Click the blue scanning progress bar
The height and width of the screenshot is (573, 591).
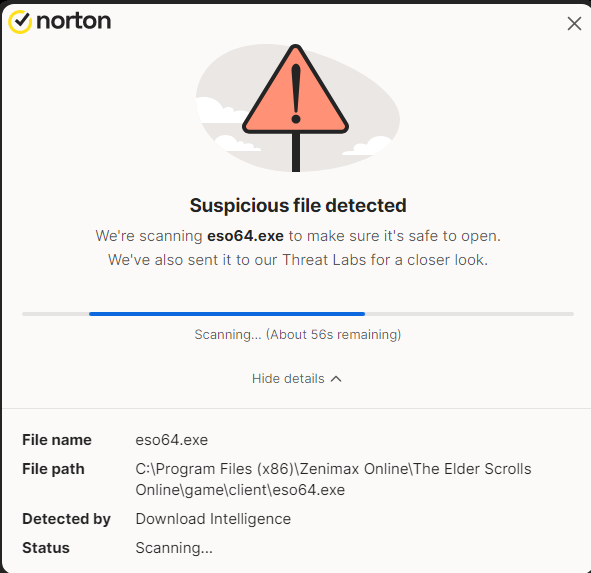coord(227,314)
